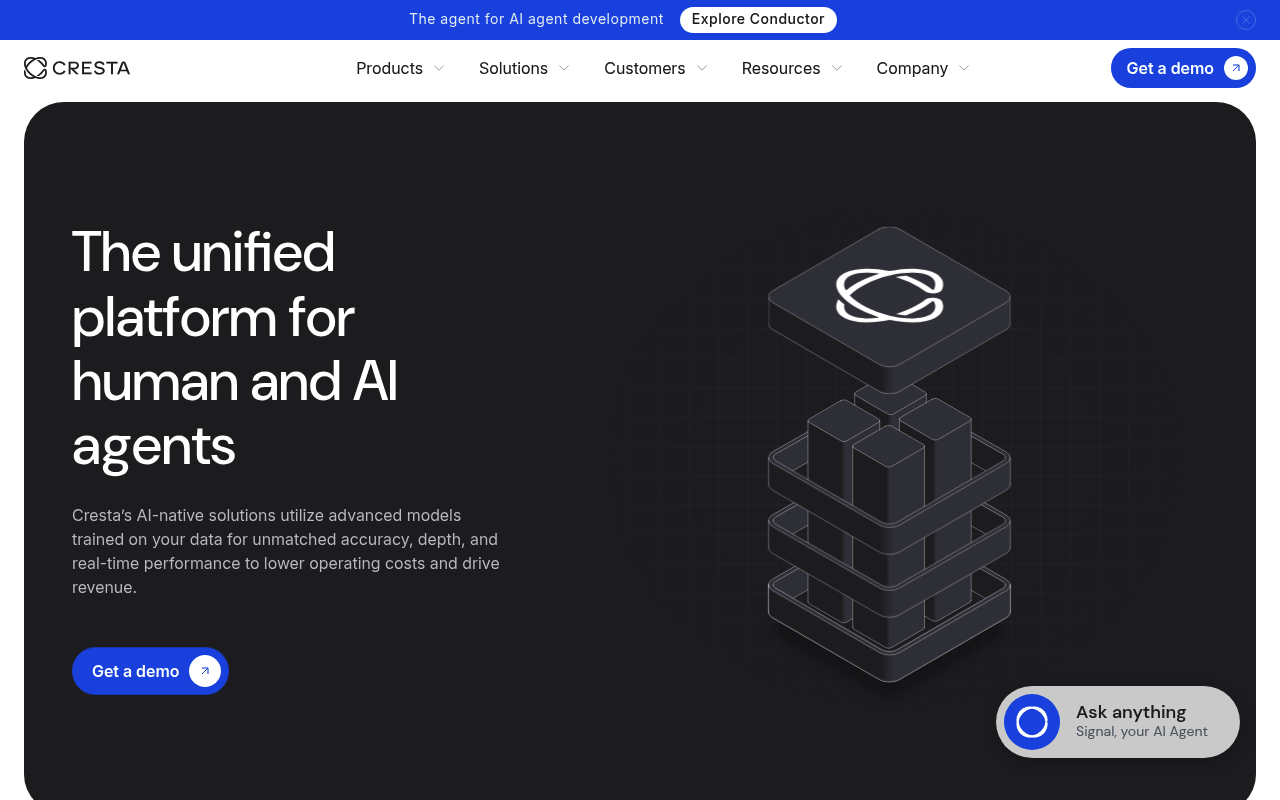Expand the Products chevron arrow
This screenshot has height=800, width=1280.
click(438, 68)
